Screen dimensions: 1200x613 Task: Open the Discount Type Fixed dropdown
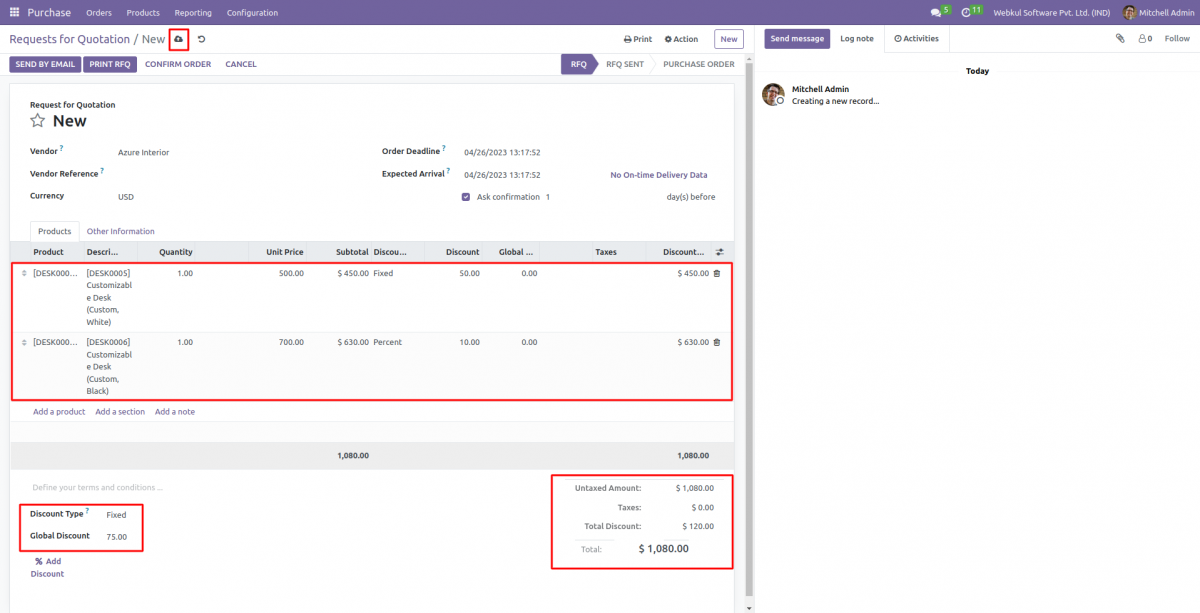click(x=116, y=514)
